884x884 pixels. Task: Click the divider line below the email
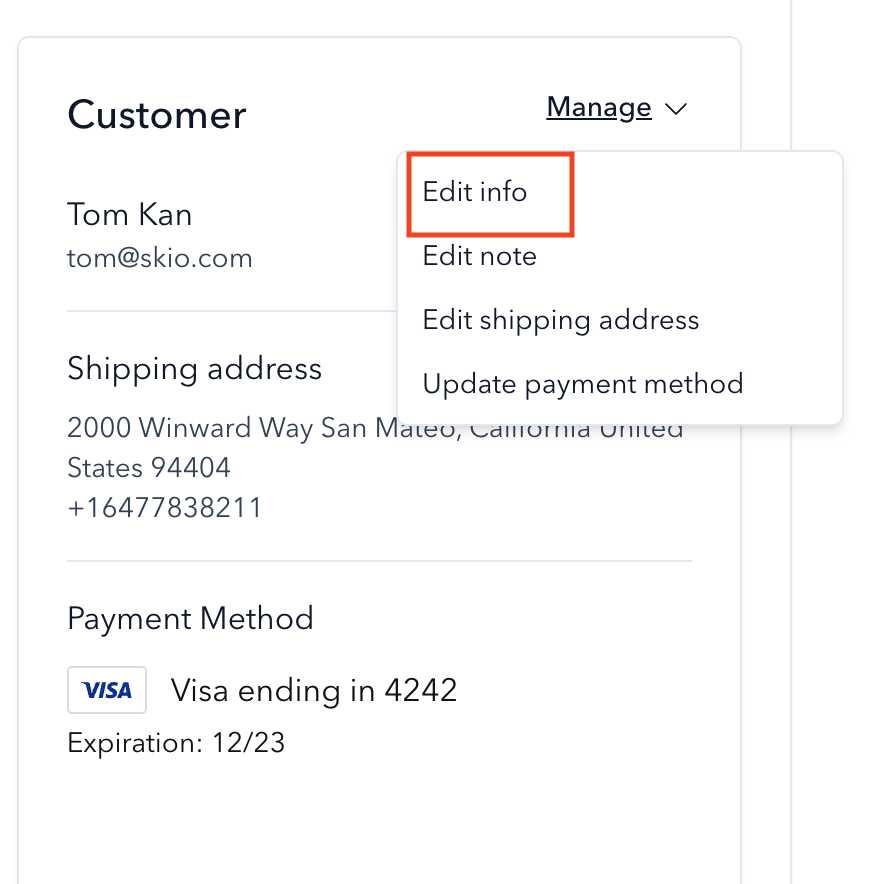click(232, 311)
